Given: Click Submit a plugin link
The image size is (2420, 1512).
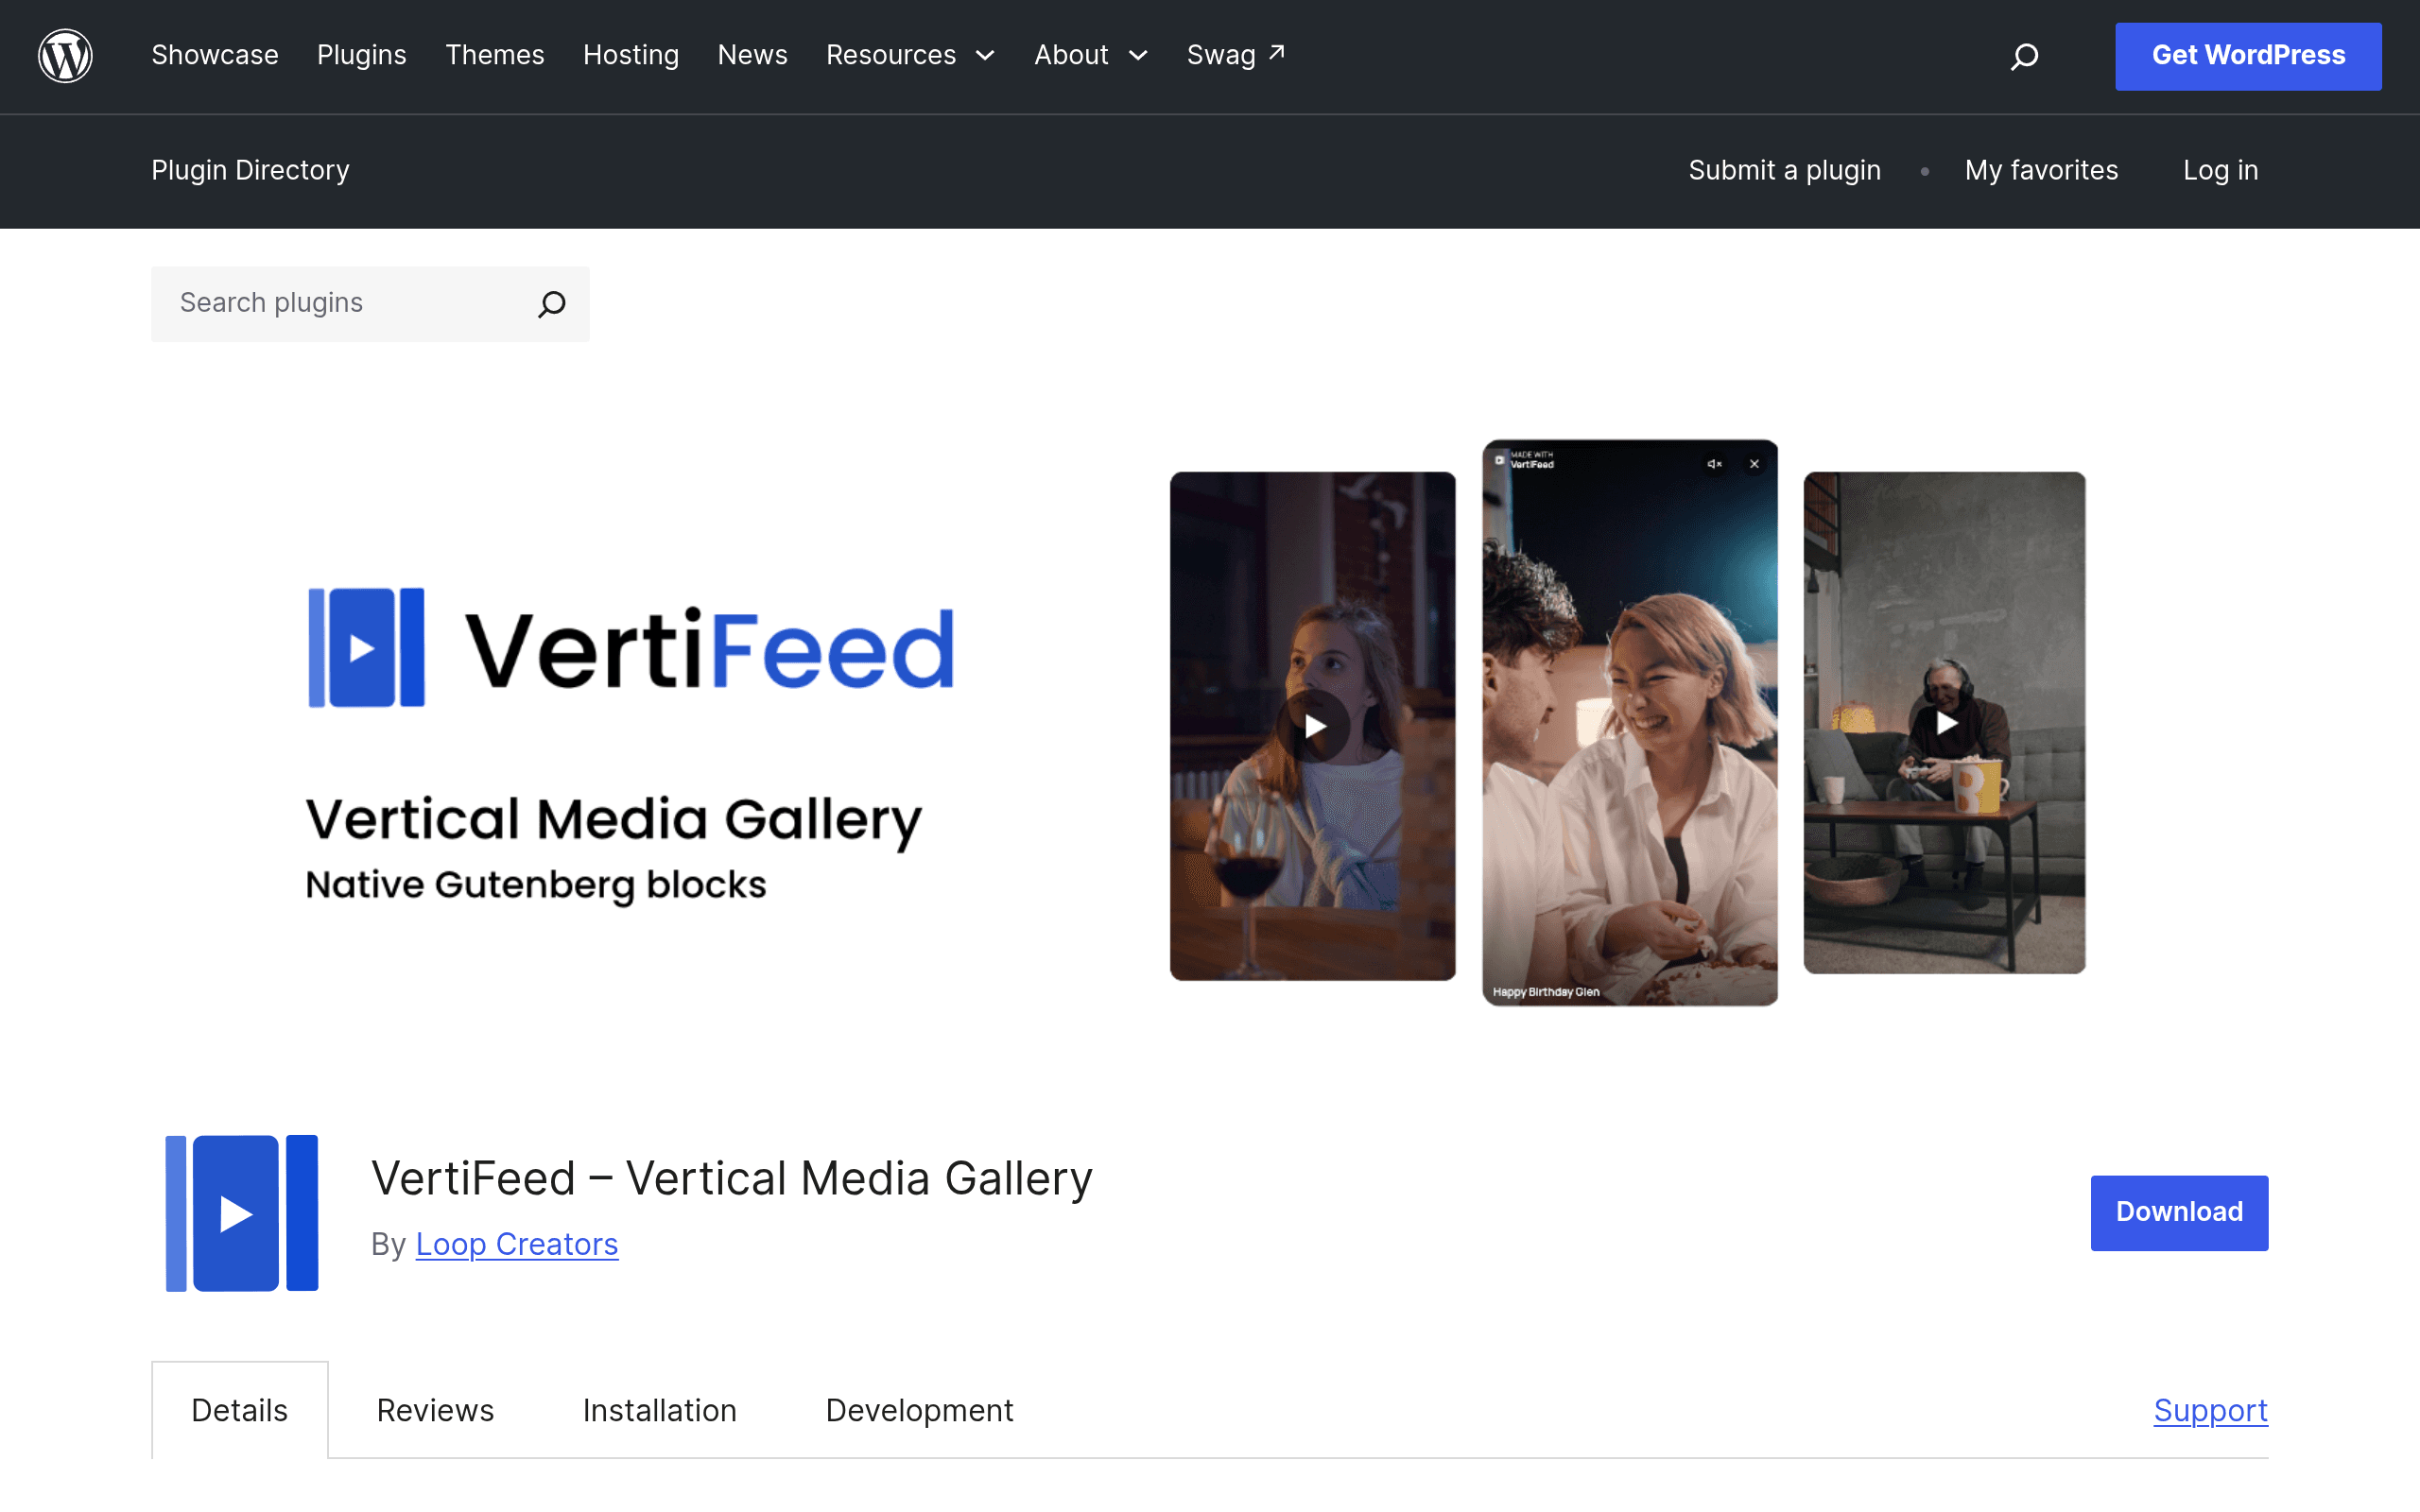Looking at the screenshot, I should (1784, 170).
